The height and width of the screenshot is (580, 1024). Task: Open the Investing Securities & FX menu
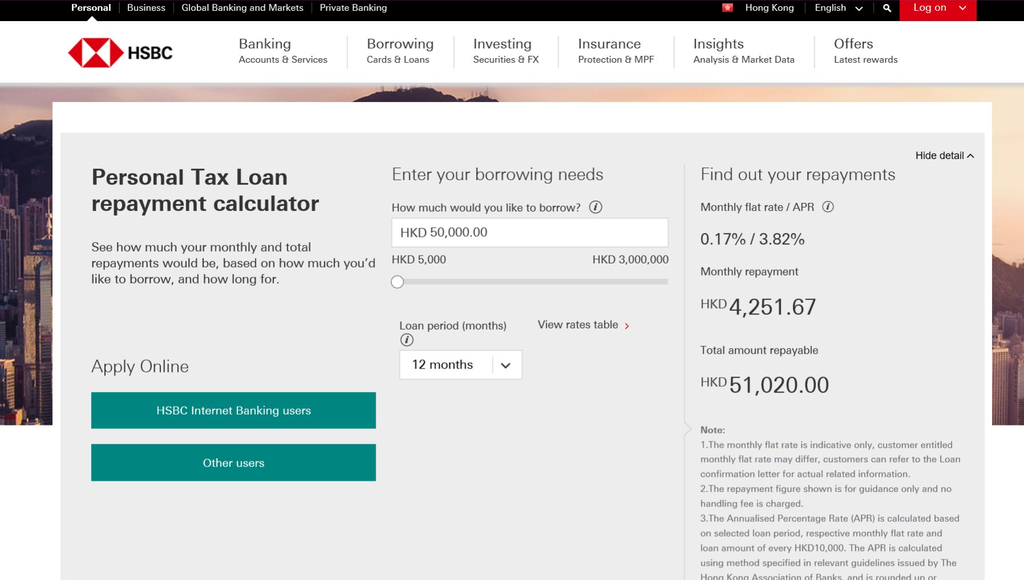tap(506, 51)
